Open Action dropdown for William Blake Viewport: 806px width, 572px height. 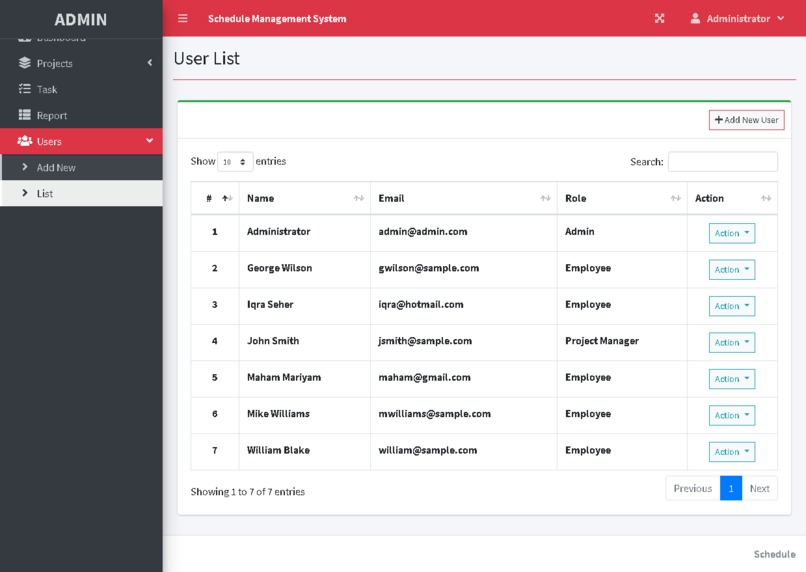click(x=731, y=452)
